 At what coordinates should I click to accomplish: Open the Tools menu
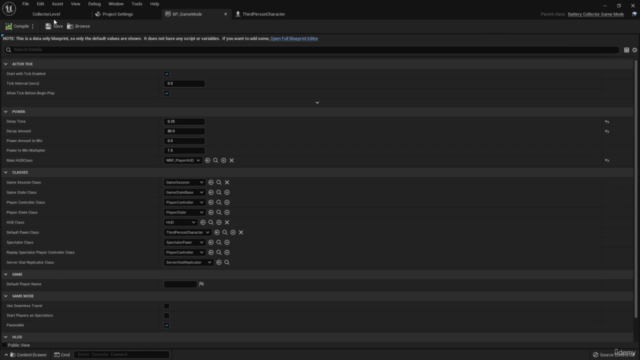(x=137, y=4)
